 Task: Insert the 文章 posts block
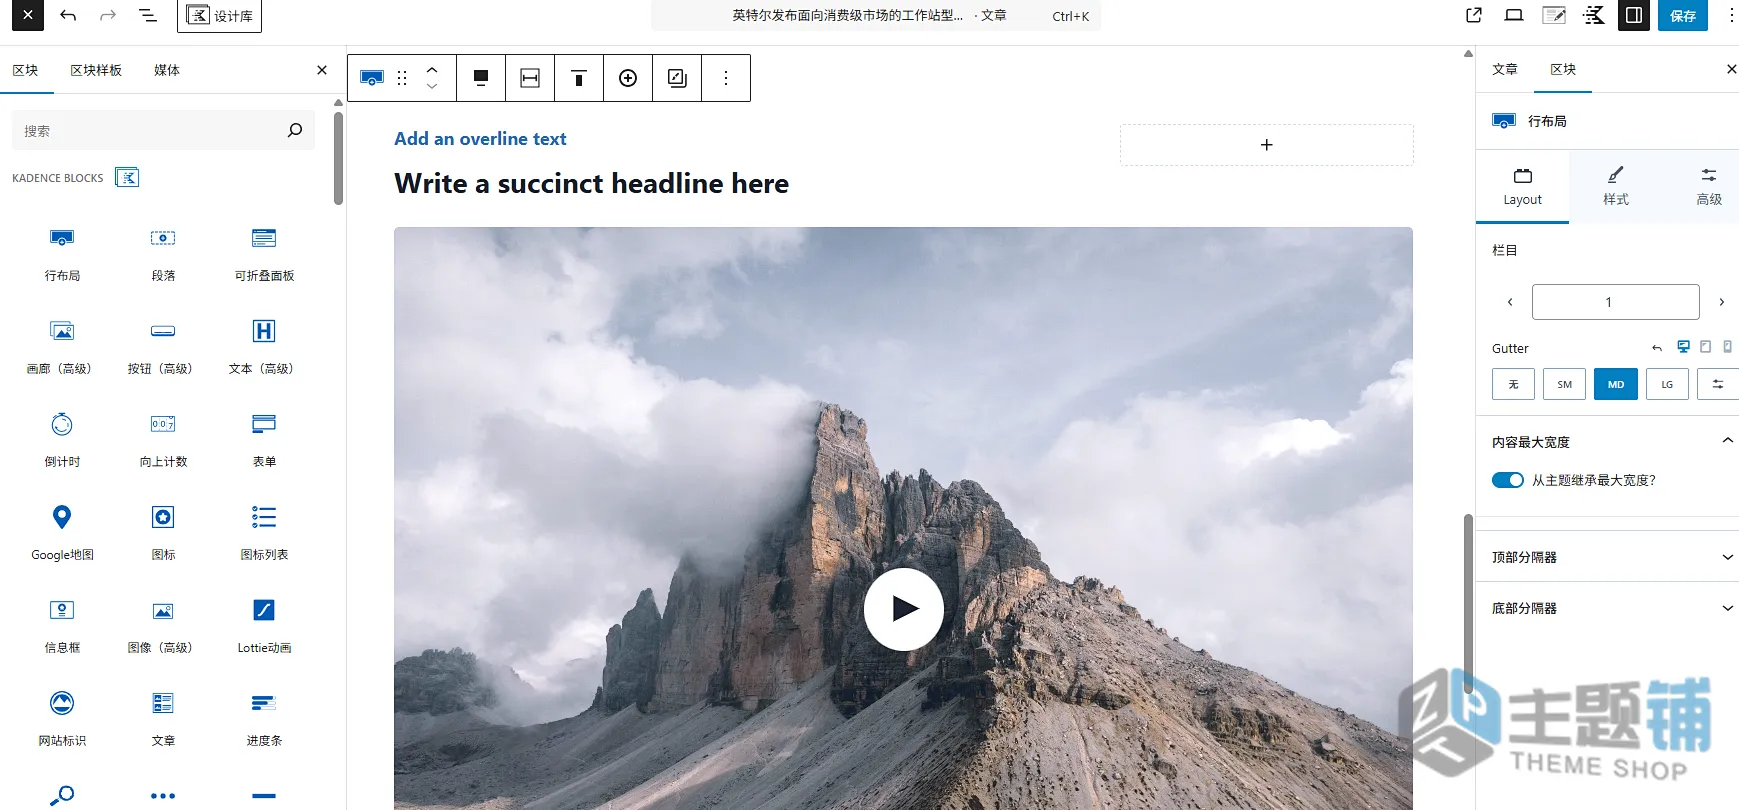coord(163,719)
